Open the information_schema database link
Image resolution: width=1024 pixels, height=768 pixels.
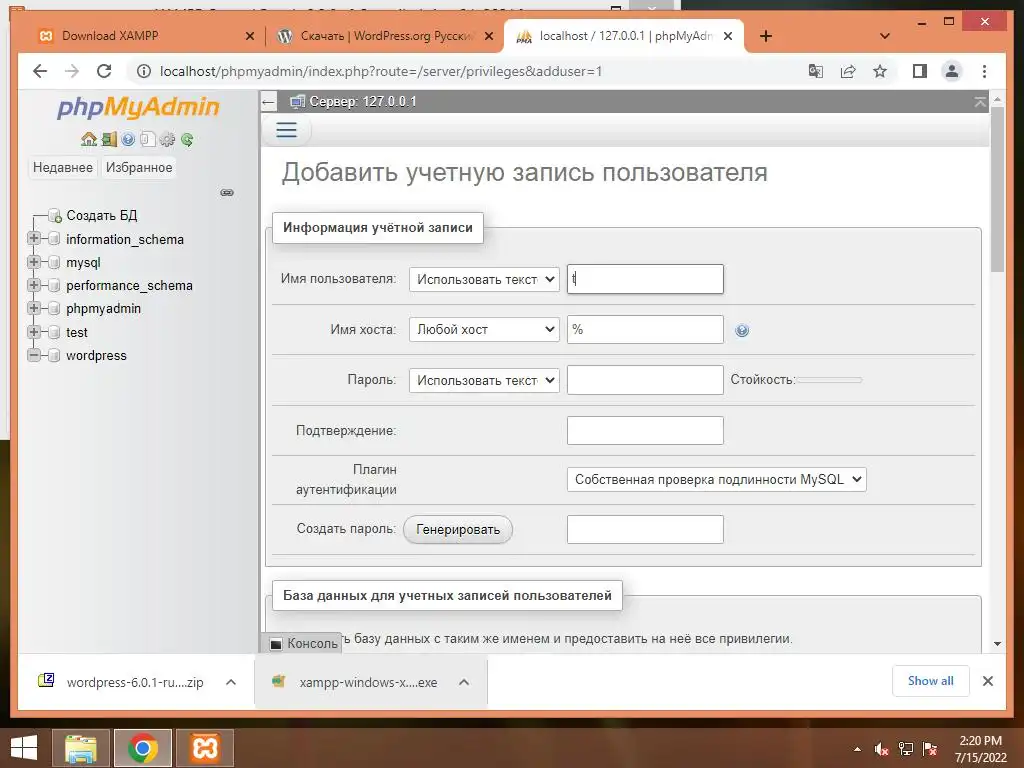coord(125,239)
